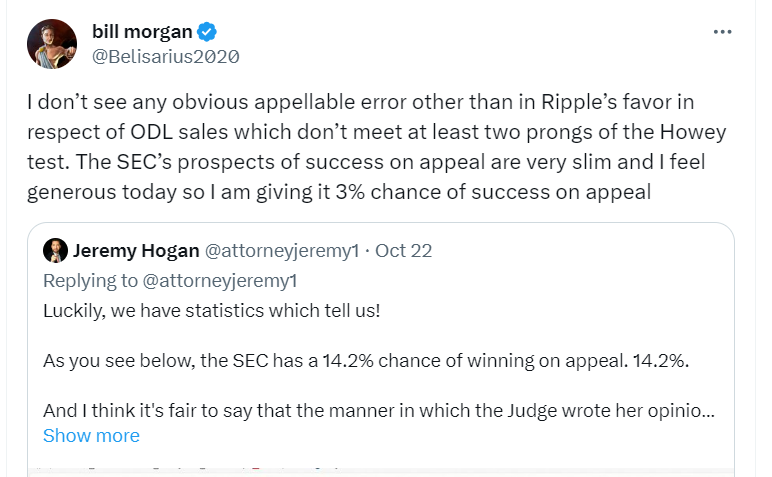Click the line about obvious appellable error
The height and width of the screenshot is (477, 772).
360,102
